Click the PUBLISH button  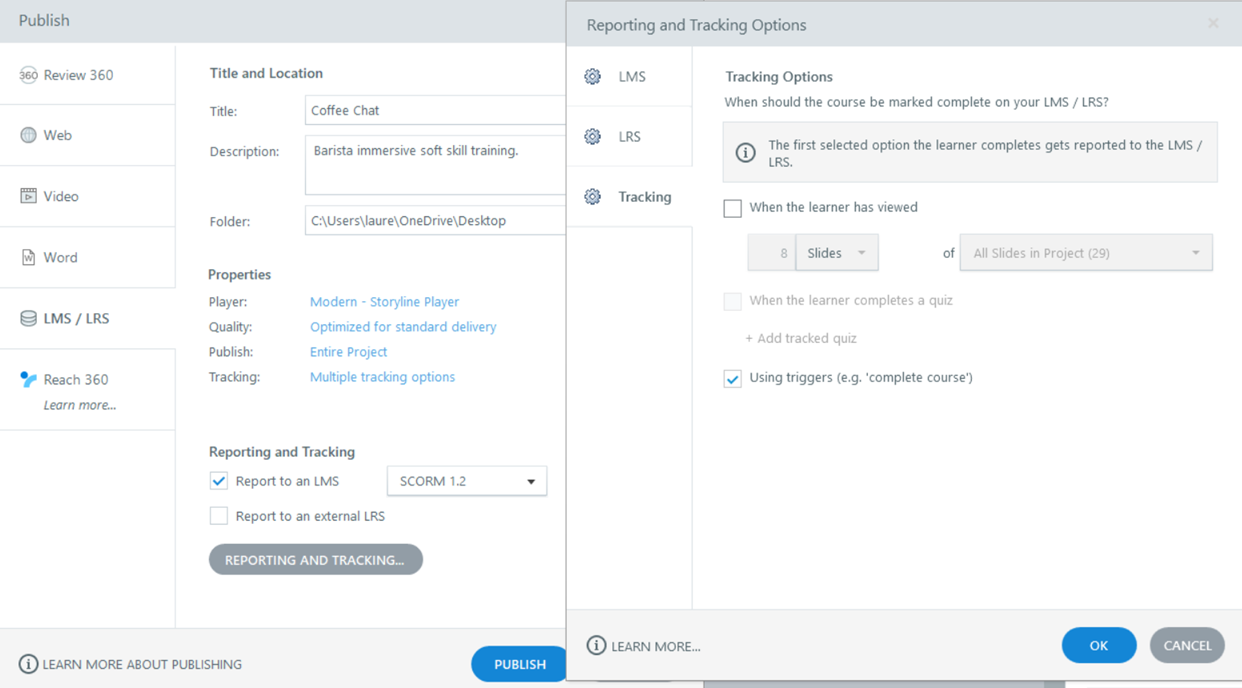519,664
